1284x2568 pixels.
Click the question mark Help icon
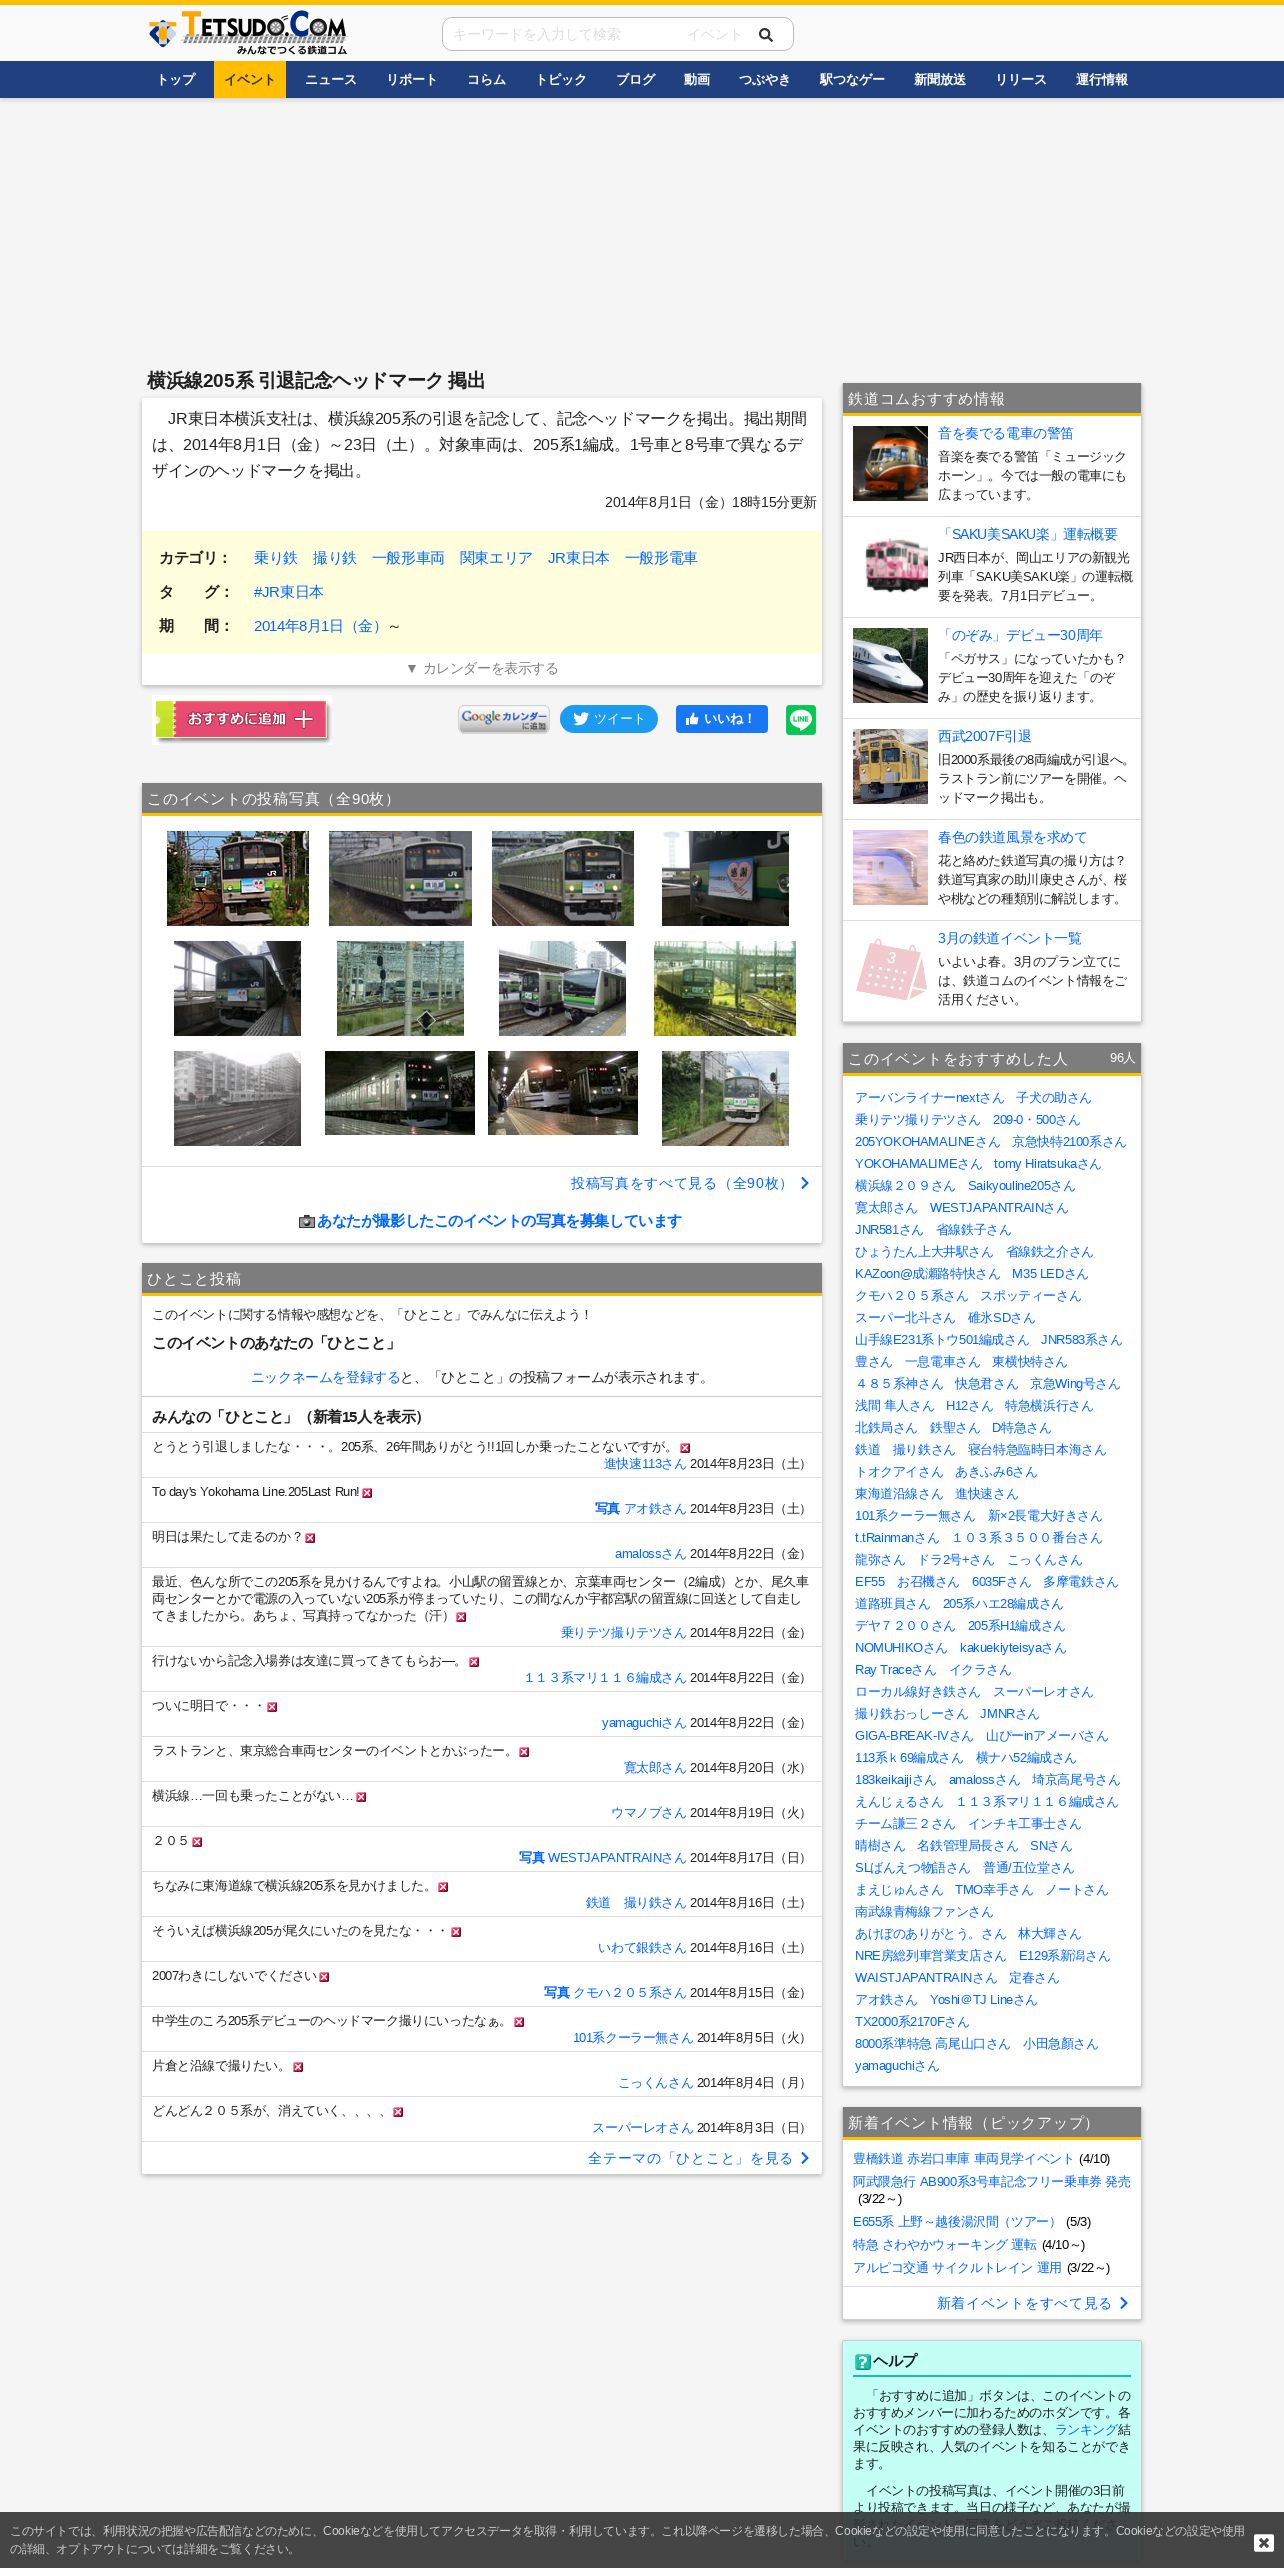(862, 2362)
